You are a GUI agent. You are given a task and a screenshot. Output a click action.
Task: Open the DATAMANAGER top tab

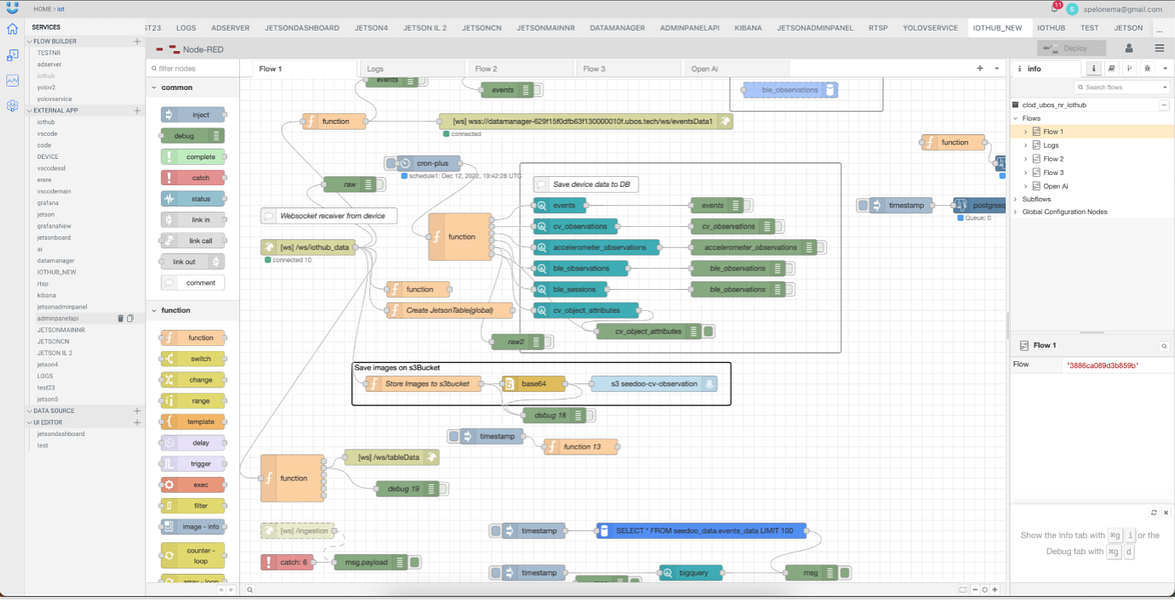[617, 28]
